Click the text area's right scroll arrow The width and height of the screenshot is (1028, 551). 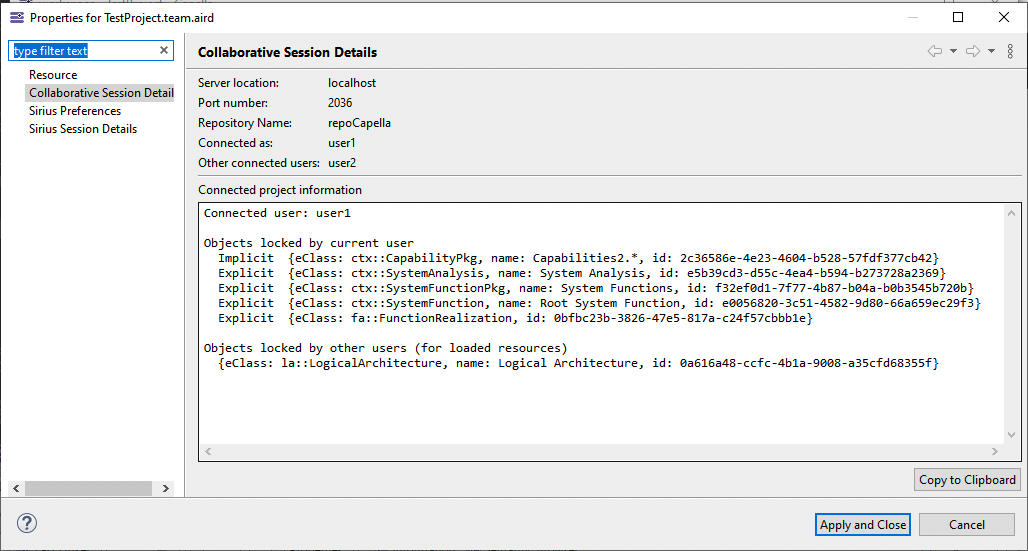click(x=994, y=453)
